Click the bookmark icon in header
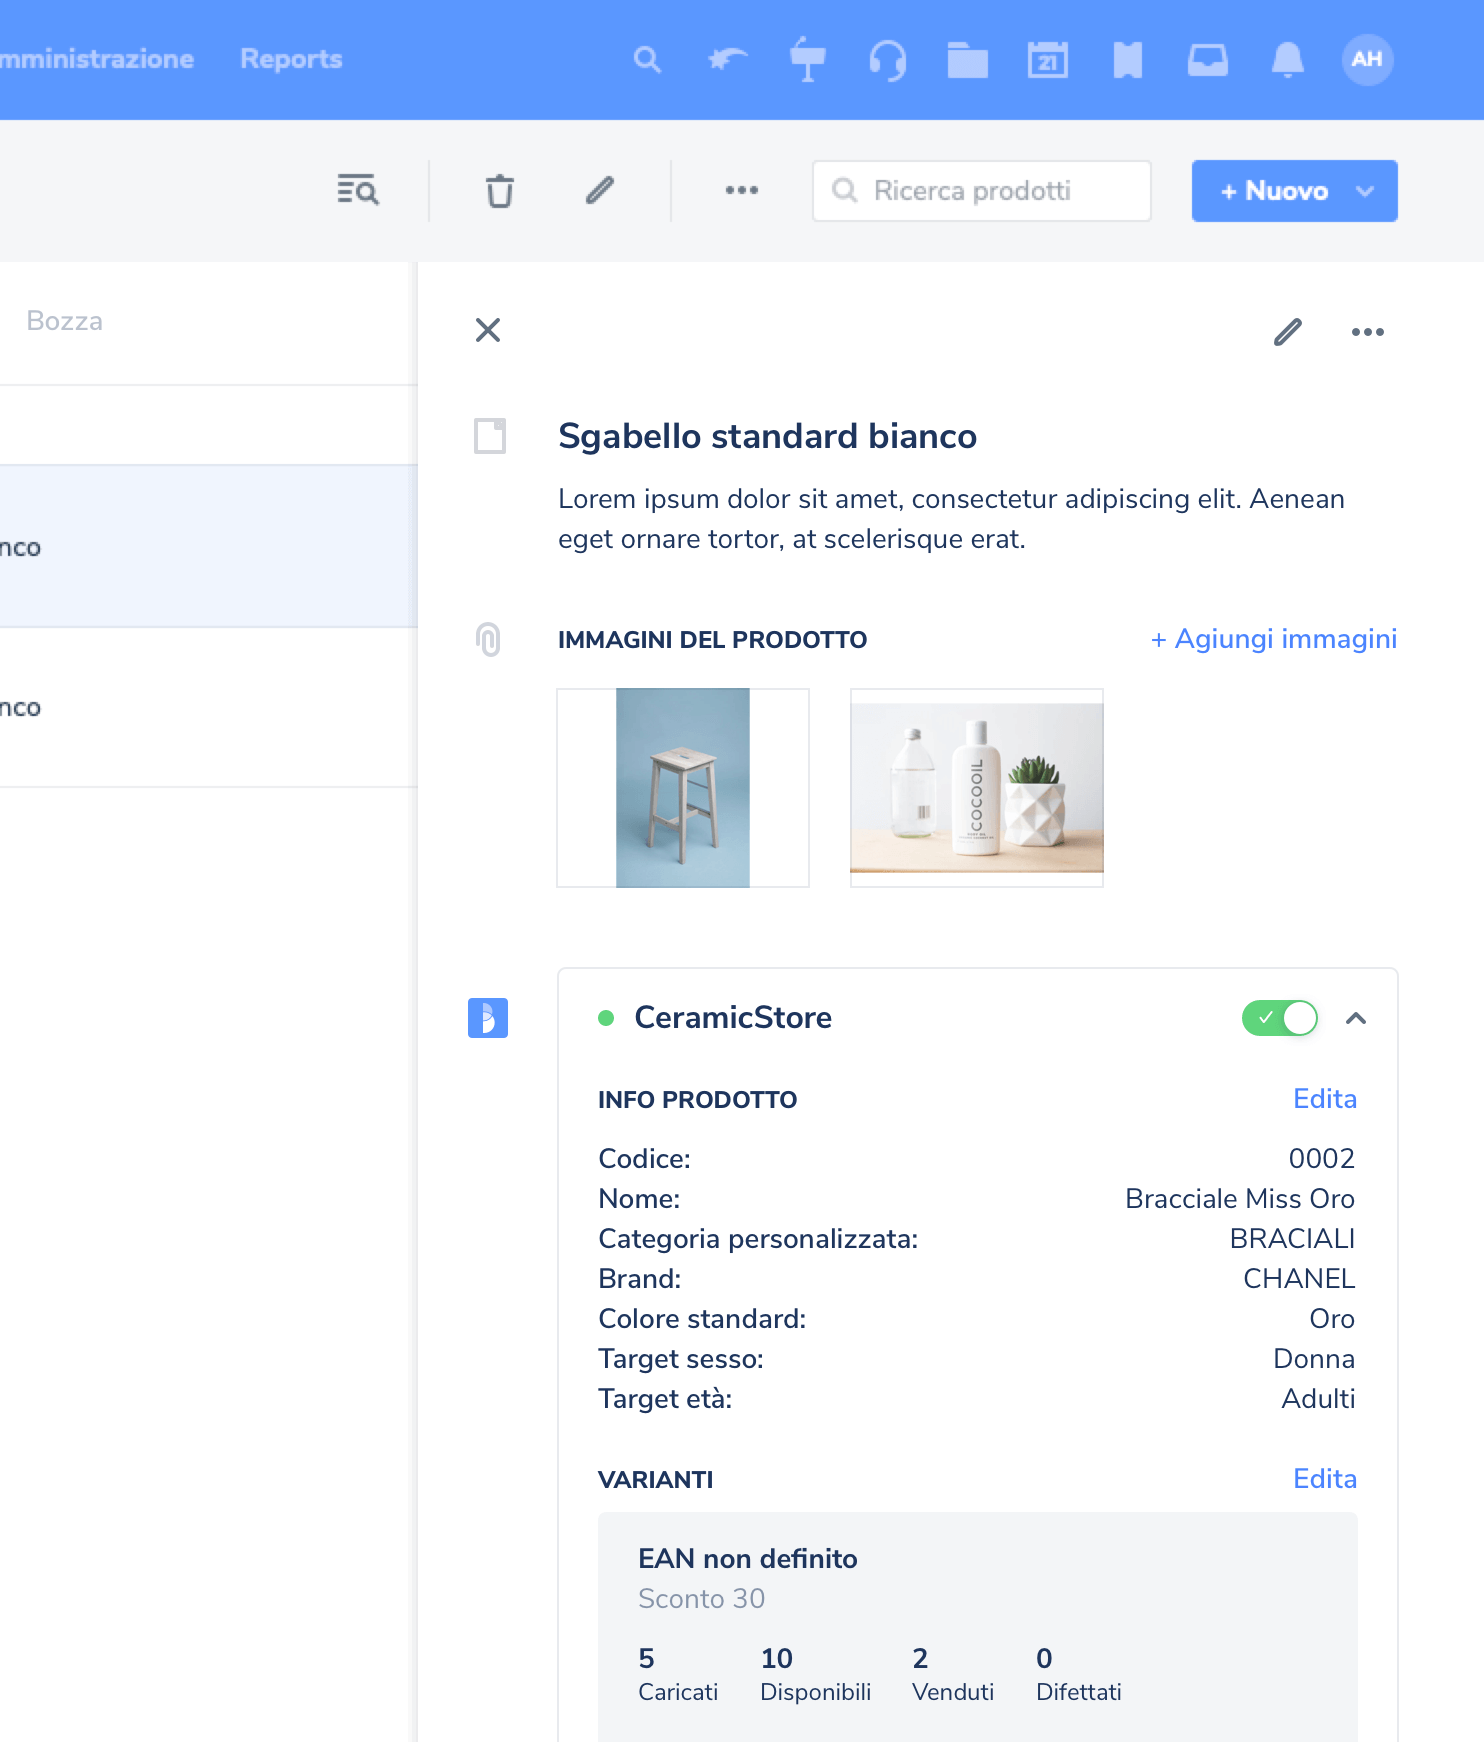The width and height of the screenshot is (1484, 1742). point(1127,60)
